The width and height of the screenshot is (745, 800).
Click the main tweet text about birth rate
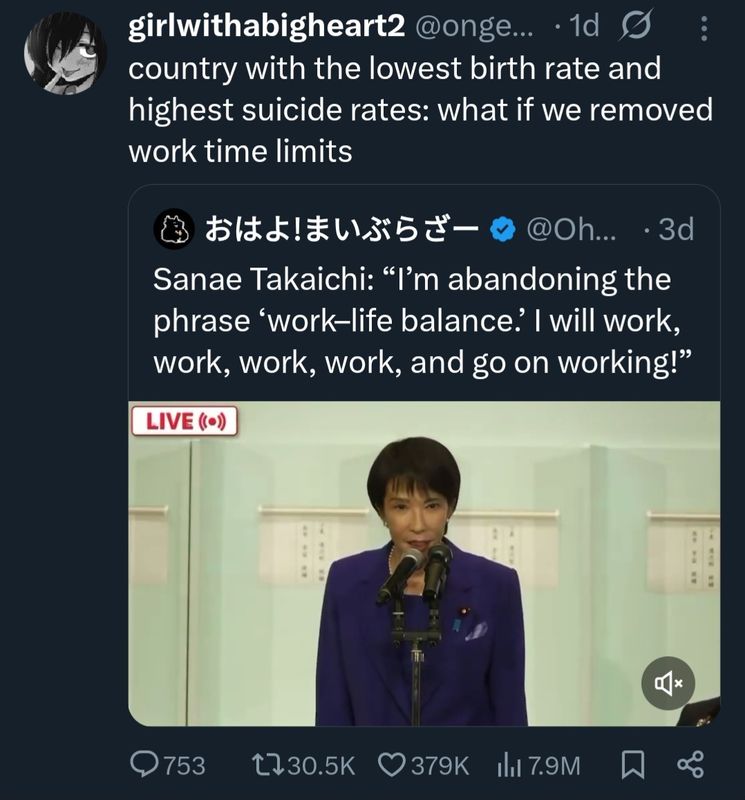point(420,112)
